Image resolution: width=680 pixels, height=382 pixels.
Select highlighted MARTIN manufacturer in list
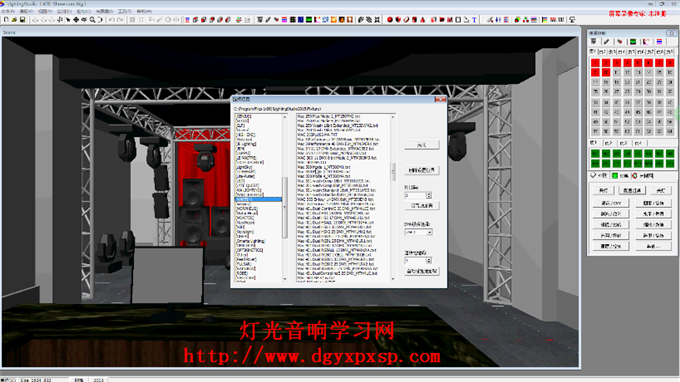258,199
